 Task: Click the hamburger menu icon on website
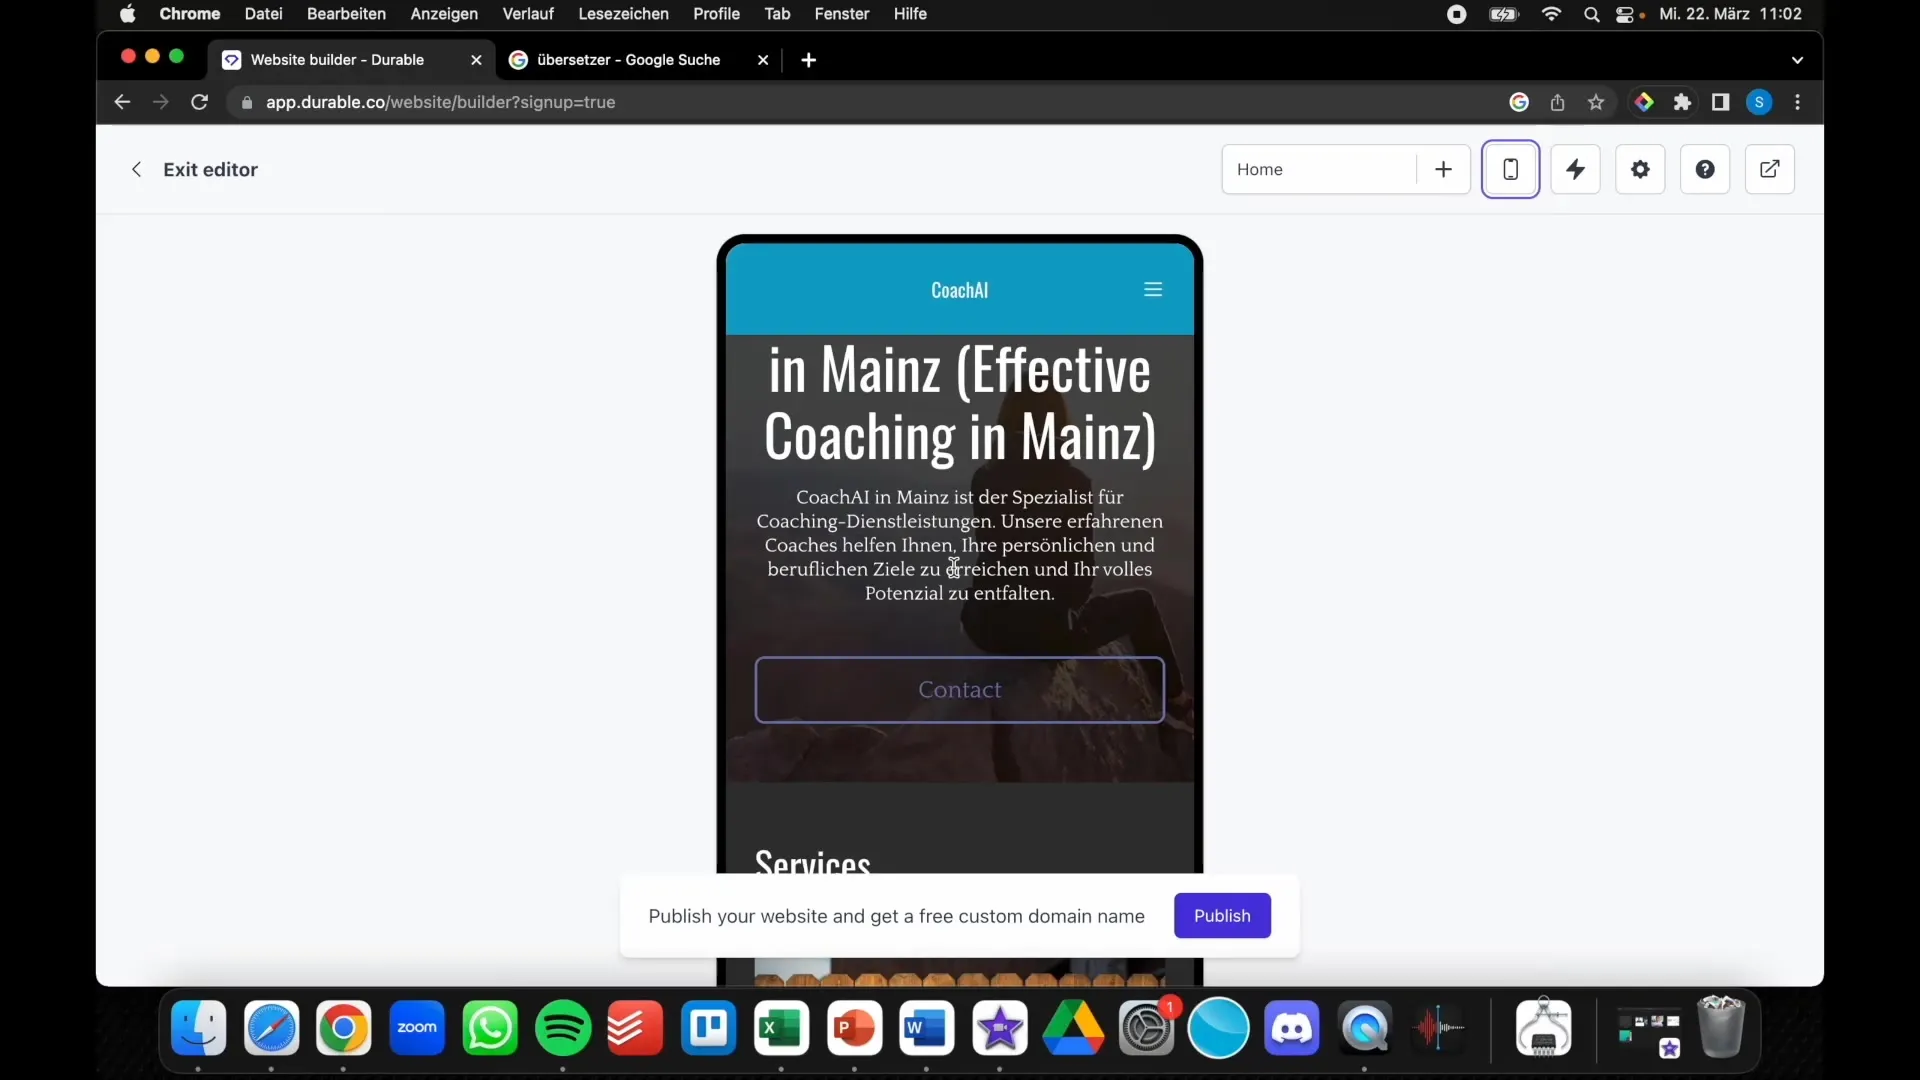point(1151,287)
